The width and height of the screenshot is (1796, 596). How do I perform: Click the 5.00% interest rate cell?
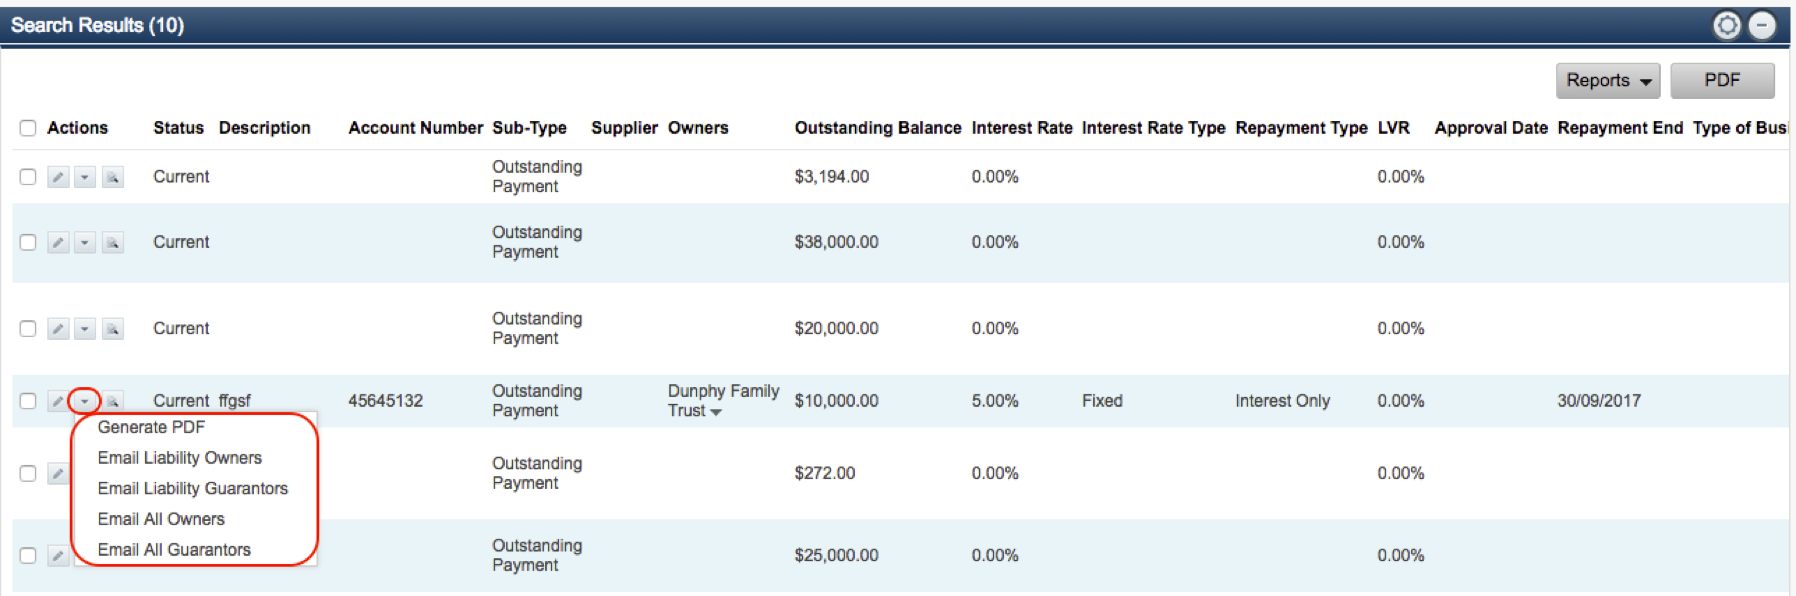click(994, 401)
